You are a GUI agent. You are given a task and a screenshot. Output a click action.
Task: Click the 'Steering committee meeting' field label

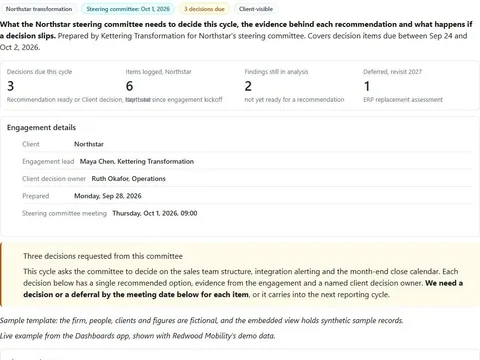point(64,213)
